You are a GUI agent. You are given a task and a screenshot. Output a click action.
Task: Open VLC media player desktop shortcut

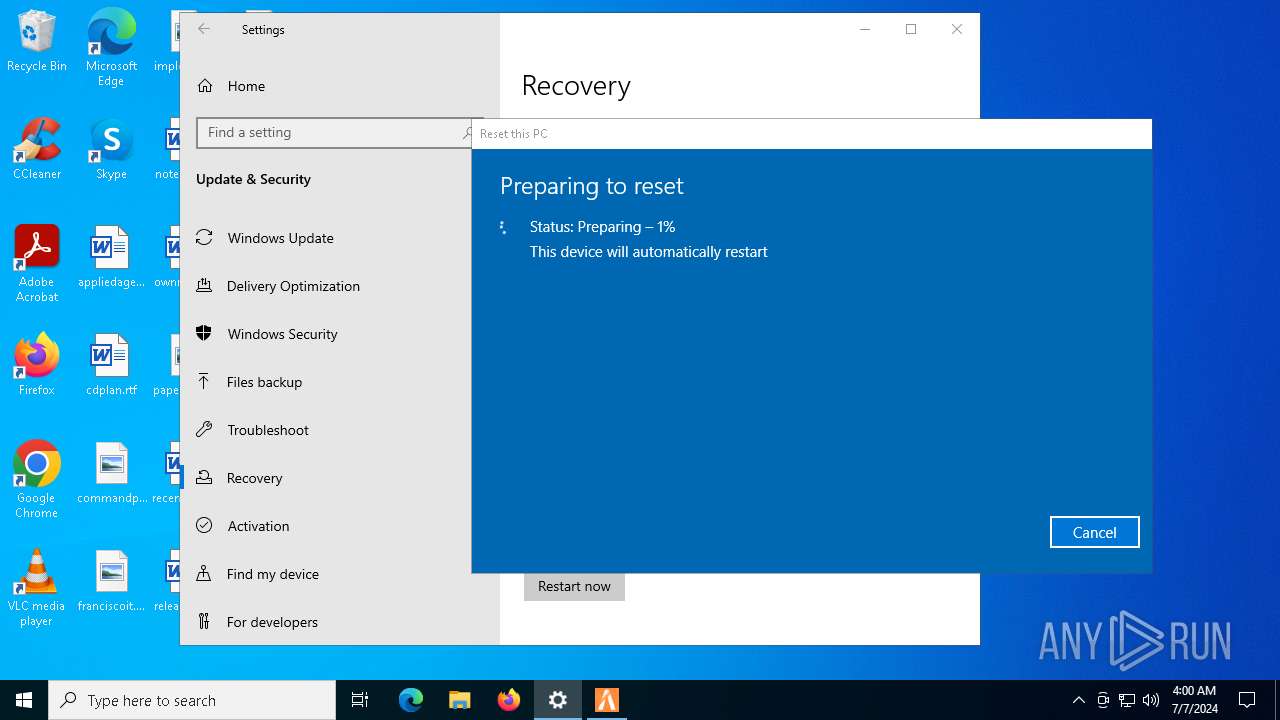(x=37, y=588)
